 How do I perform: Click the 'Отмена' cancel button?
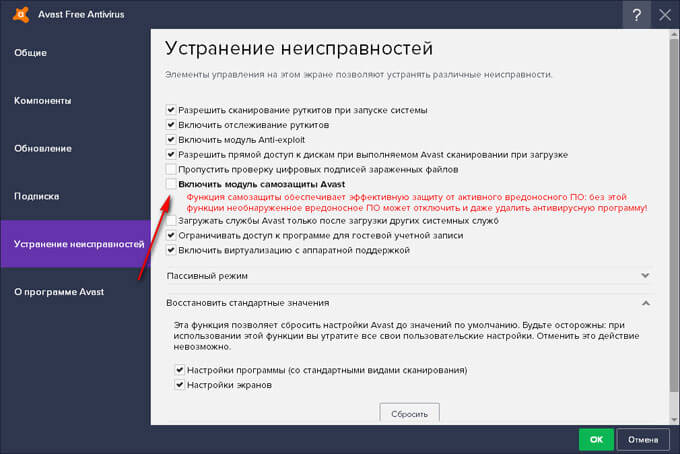tap(643, 440)
